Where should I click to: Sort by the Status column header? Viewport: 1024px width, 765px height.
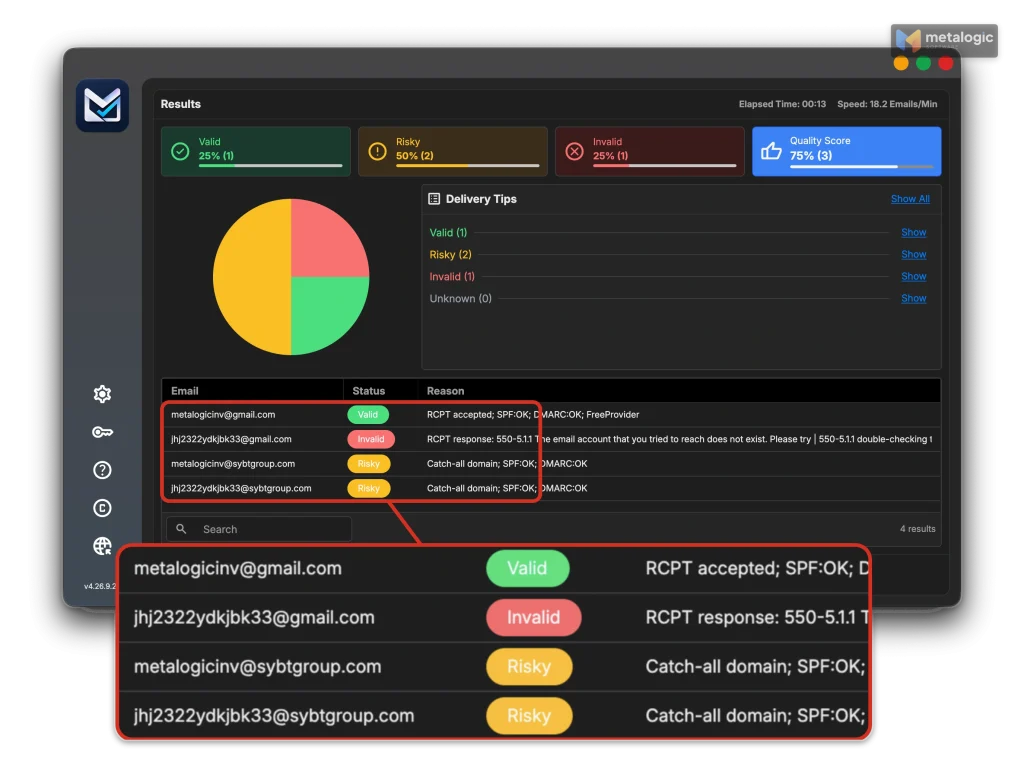click(368, 391)
